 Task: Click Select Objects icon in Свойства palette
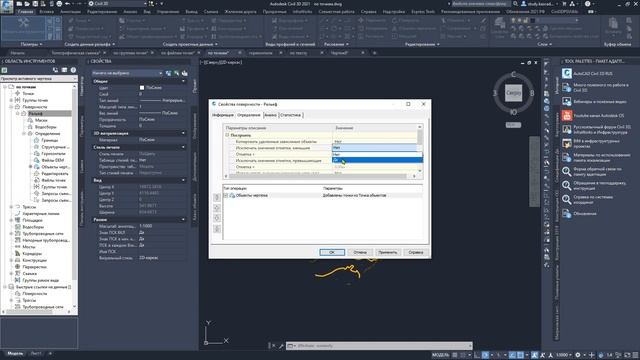(177, 73)
